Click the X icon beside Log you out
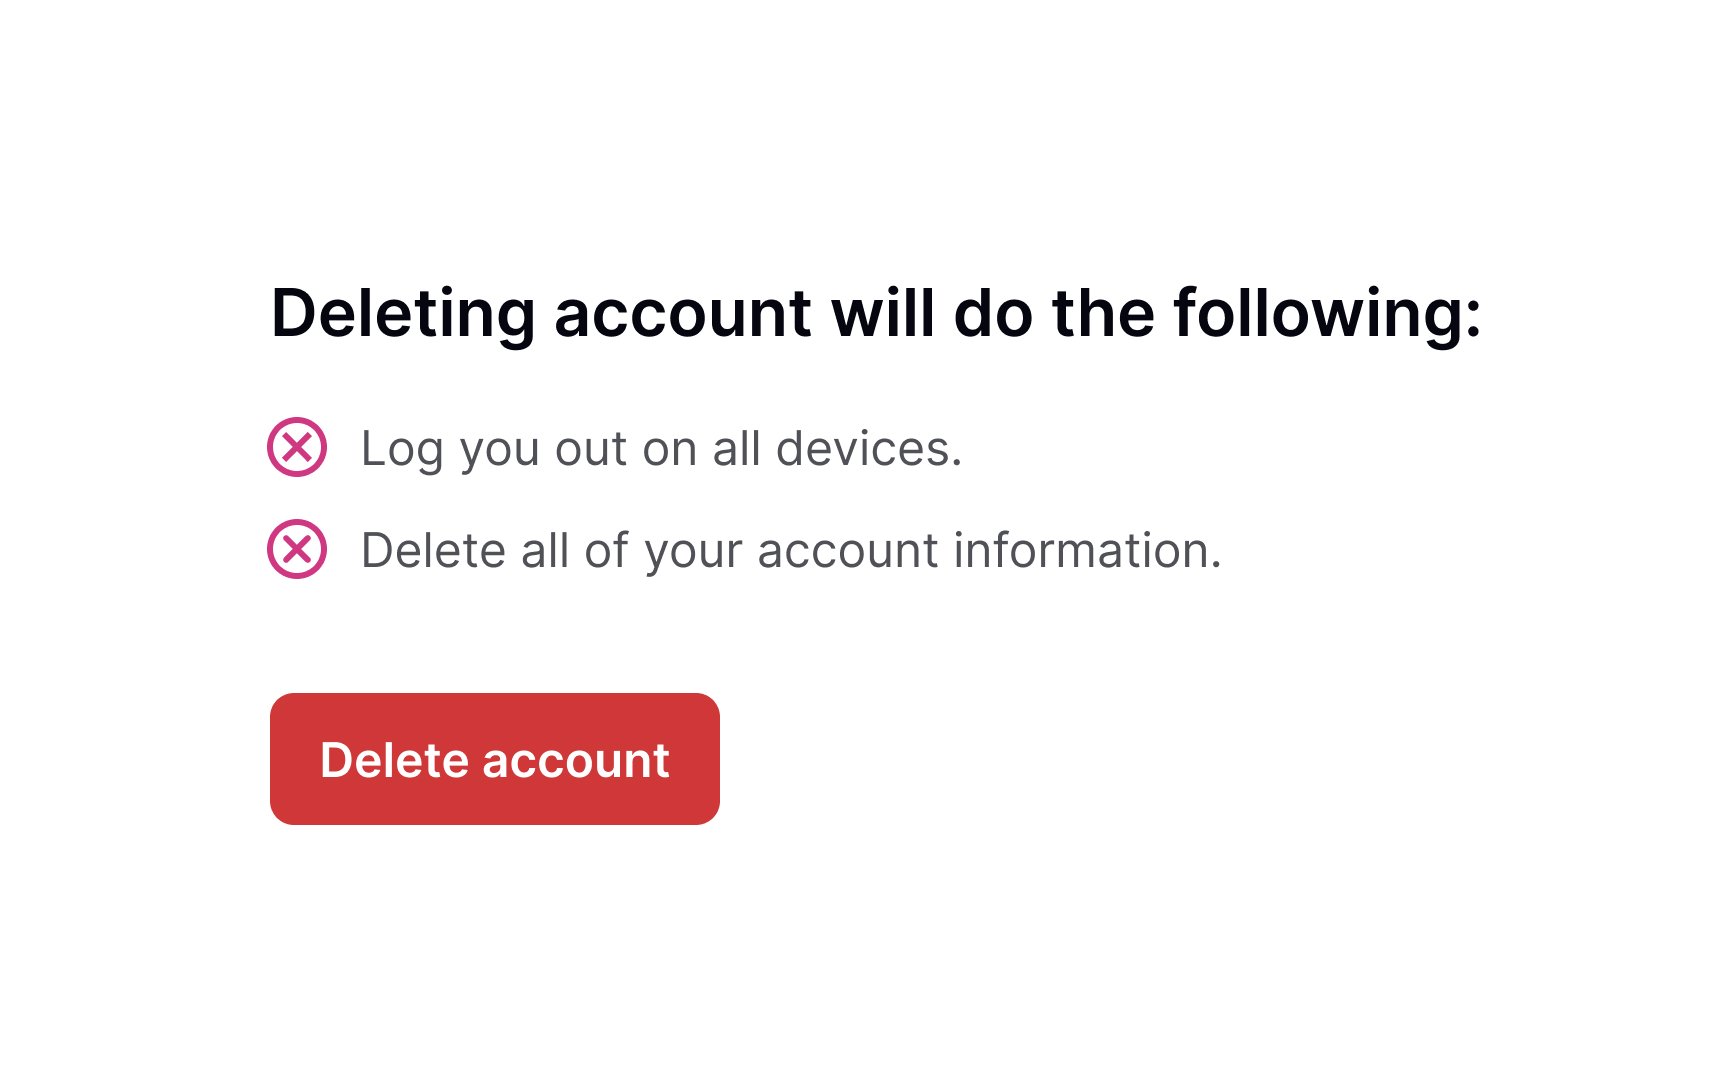This screenshot has height=1080, width=1728. [297, 447]
